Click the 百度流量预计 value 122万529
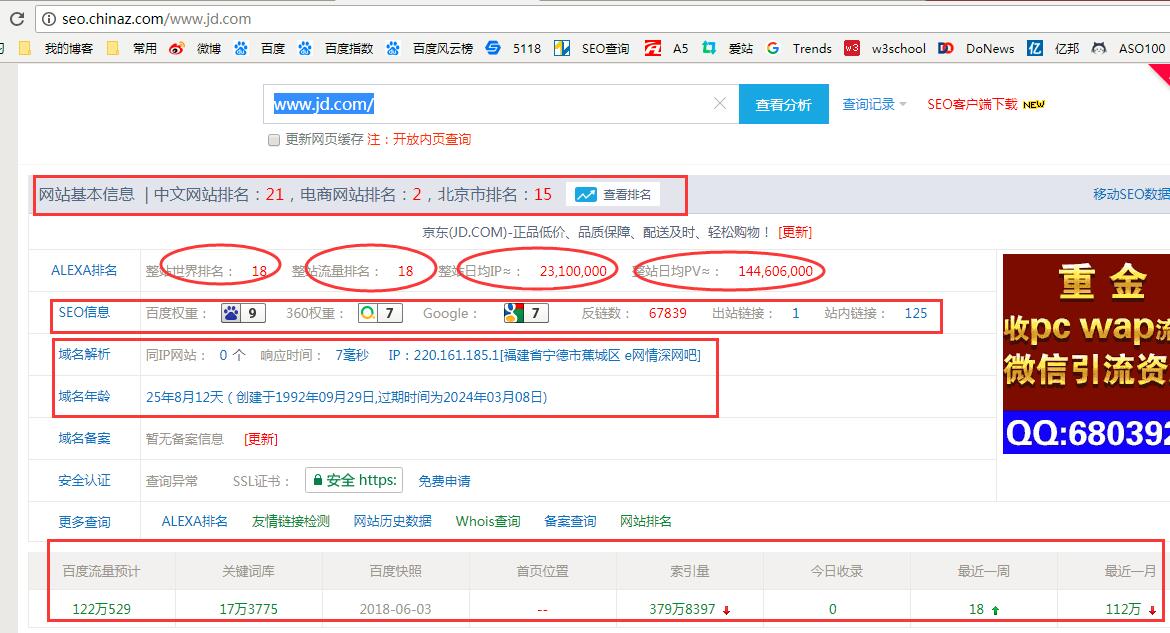Image resolution: width=1170 pixels, height=633 pixels. [101, 609]
